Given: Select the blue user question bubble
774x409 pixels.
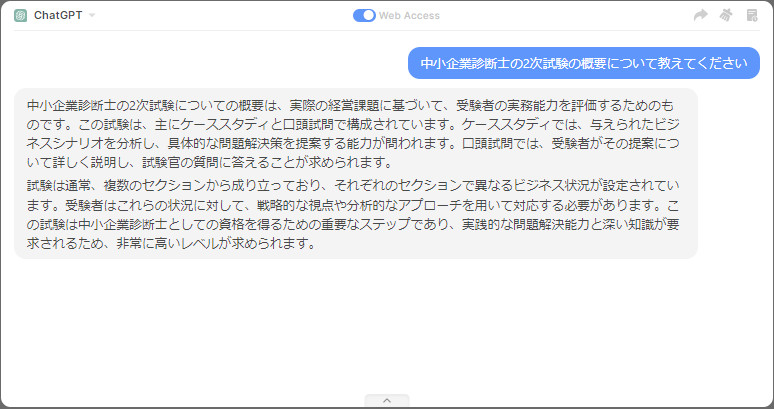Looking at the screenshot, I should (x=583, y=63).
